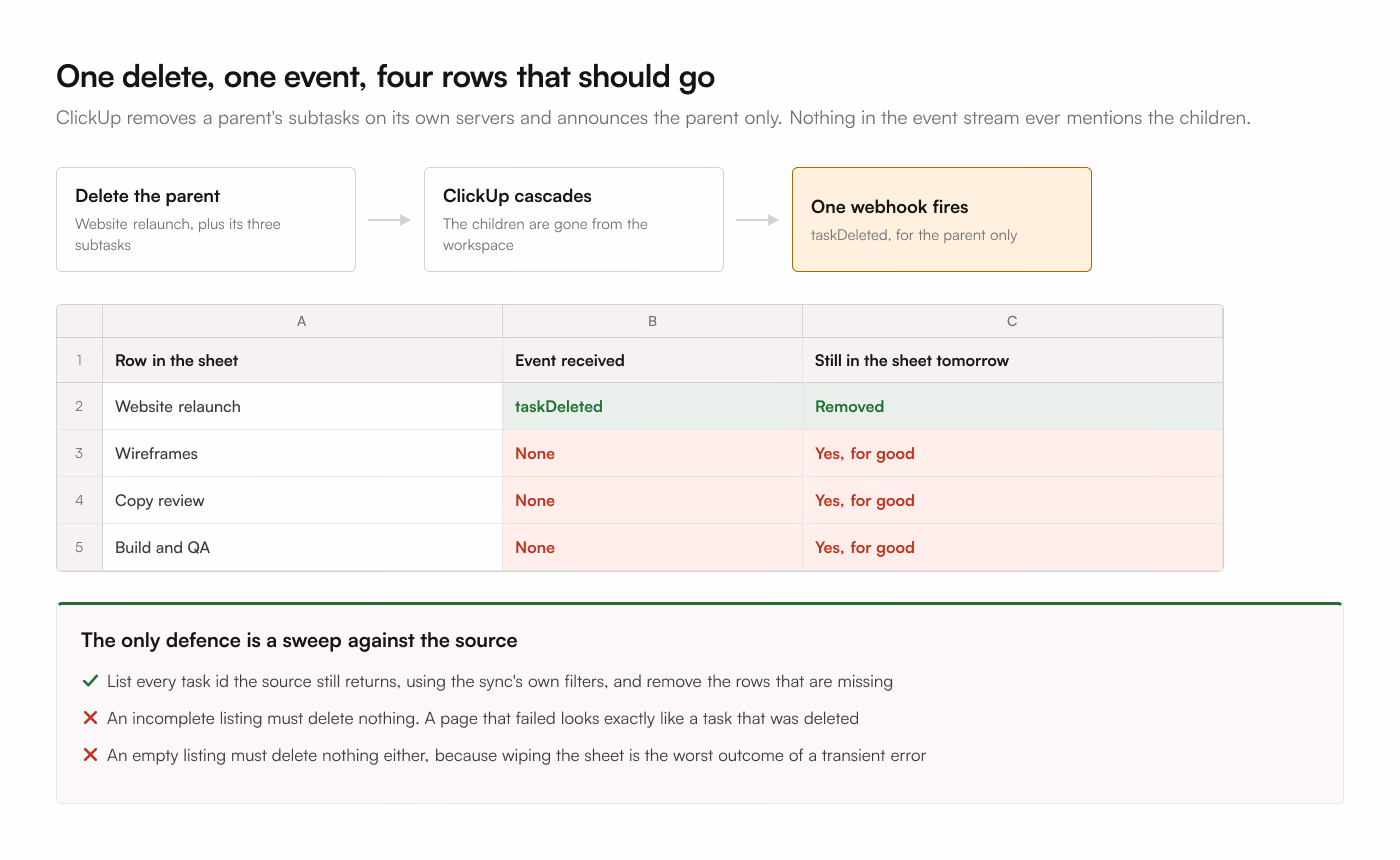This screenshot has width=1400, height=860.
Task: Click 'Website relaunch, plus its three subtasks' card text
Action: (178, 234)
